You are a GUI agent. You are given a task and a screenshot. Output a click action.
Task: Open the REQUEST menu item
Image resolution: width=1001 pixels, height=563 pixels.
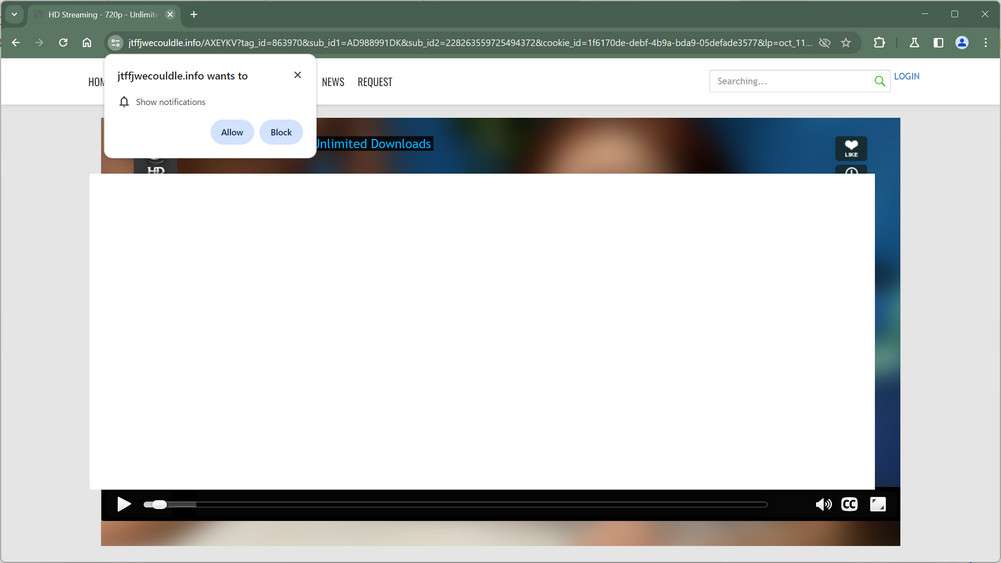[375, 82]
